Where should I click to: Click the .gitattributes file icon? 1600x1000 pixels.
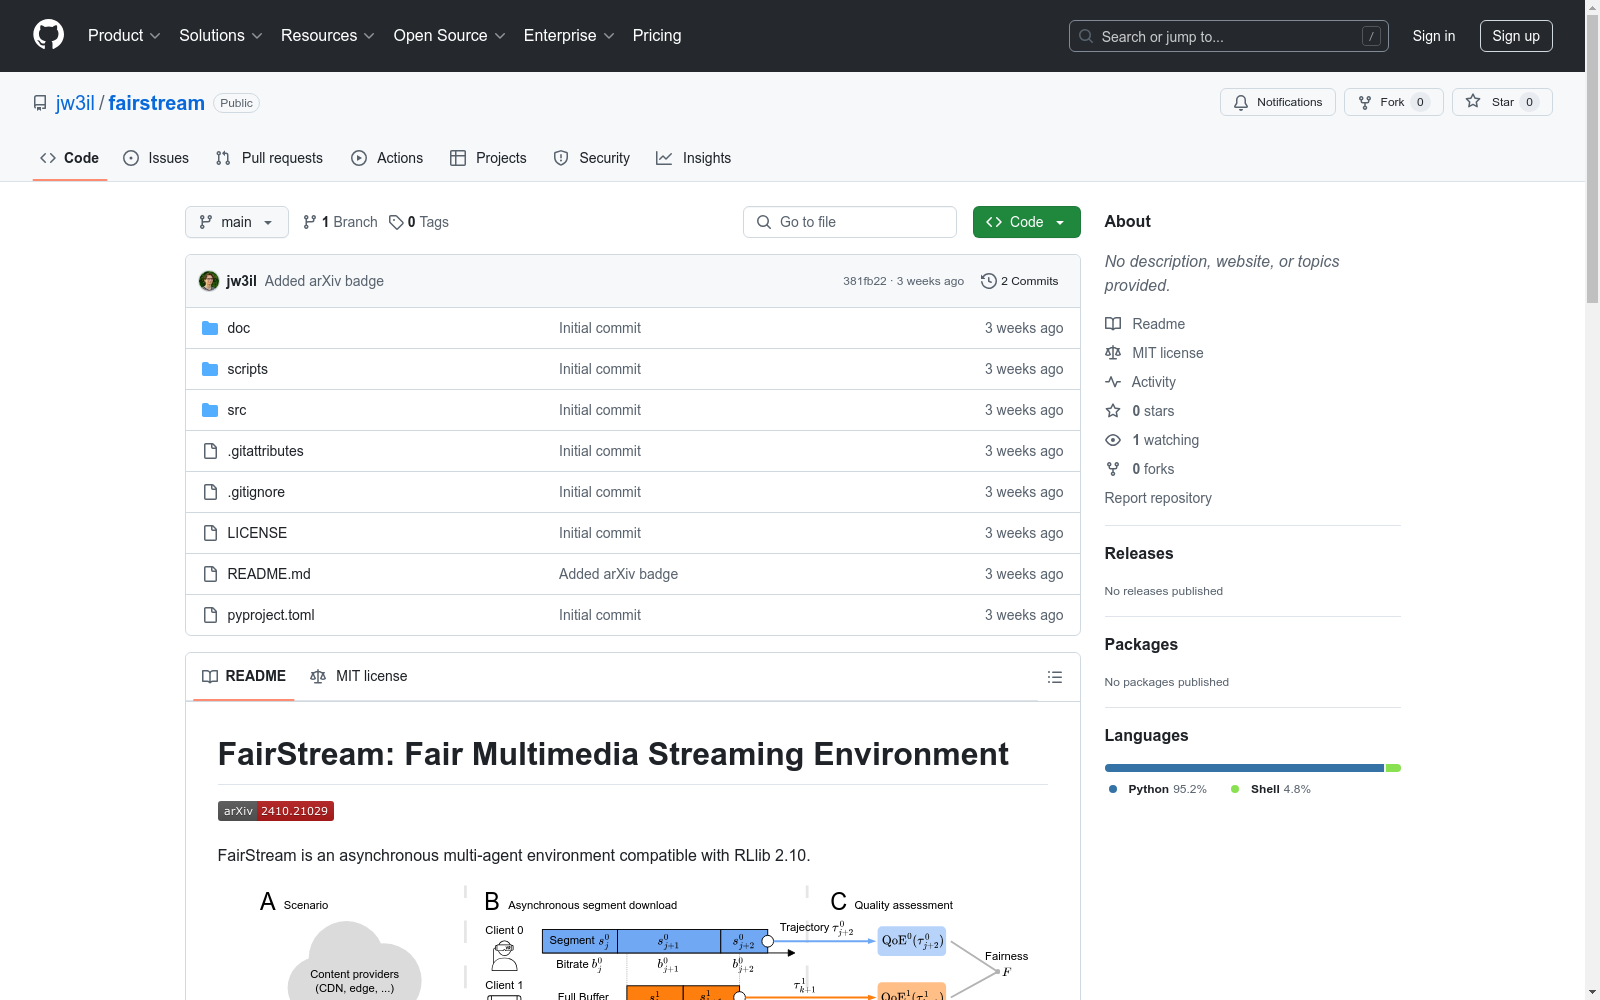coord(210,451)
